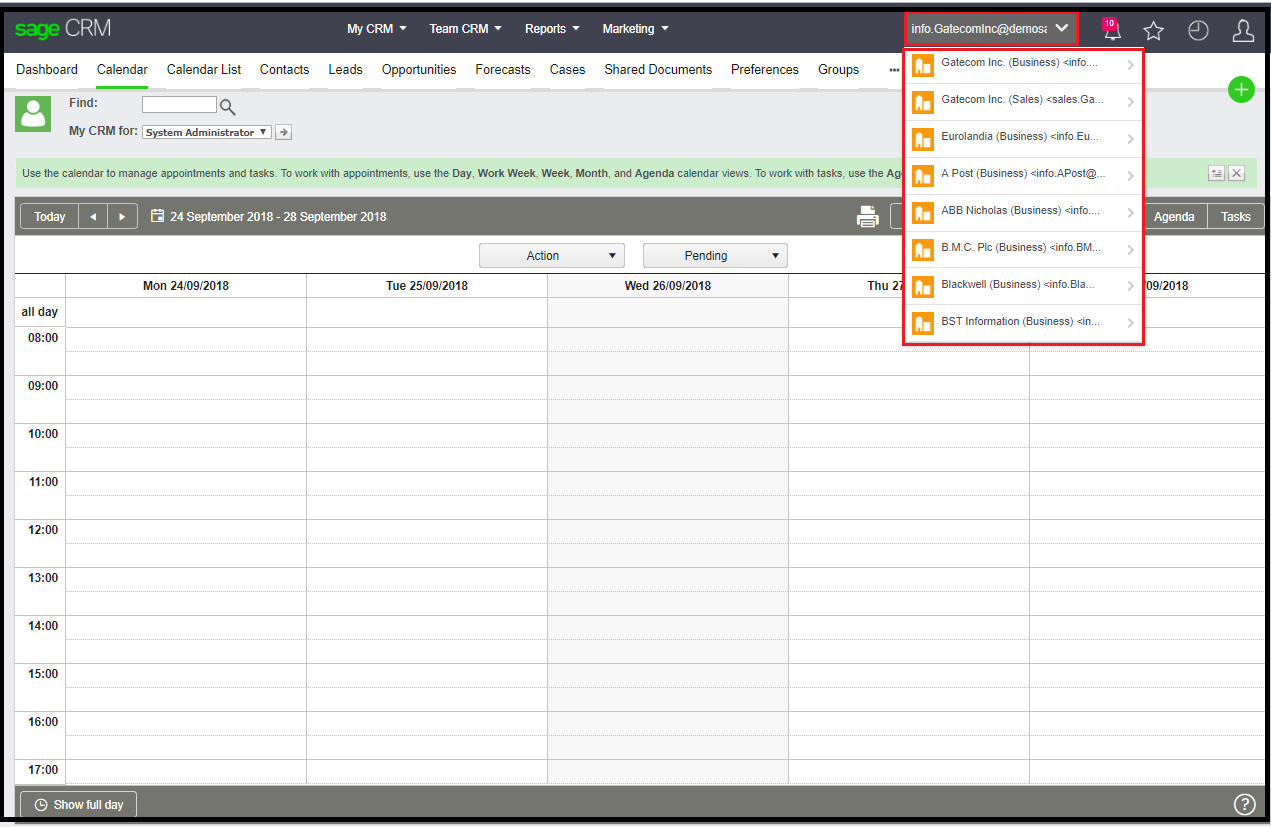1271x827 pixels.
Task: Click the Calendar tab
Action: point(122,70)
